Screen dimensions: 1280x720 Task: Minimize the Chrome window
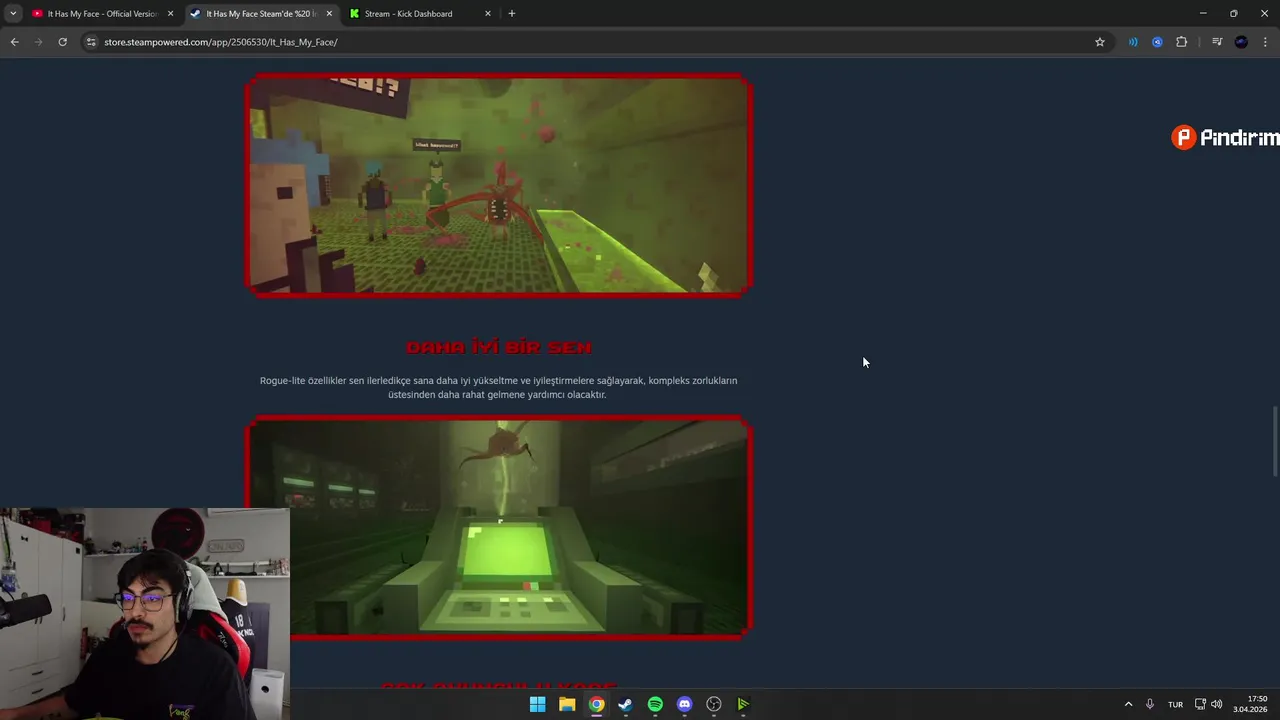click(x=1203, y=13)
